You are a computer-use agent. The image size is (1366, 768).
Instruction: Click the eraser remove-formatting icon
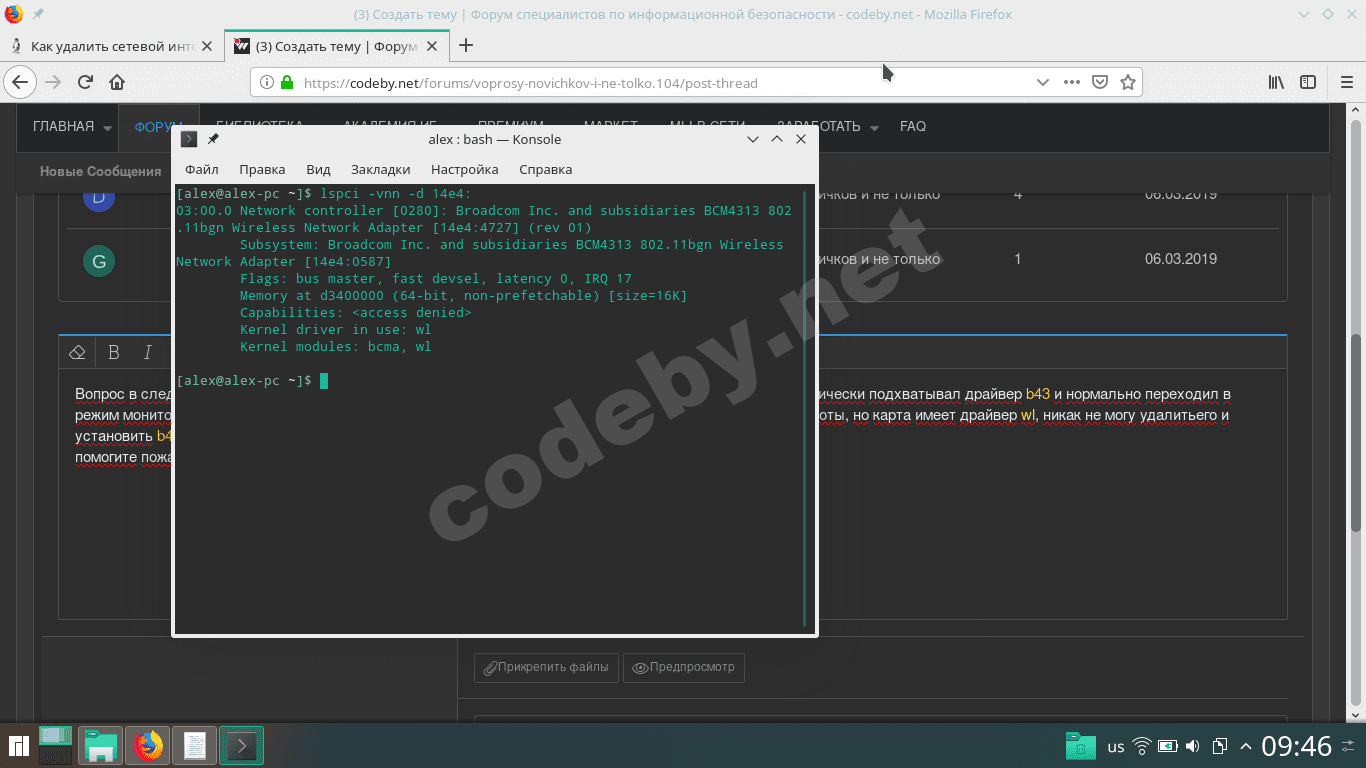(77, 352)
